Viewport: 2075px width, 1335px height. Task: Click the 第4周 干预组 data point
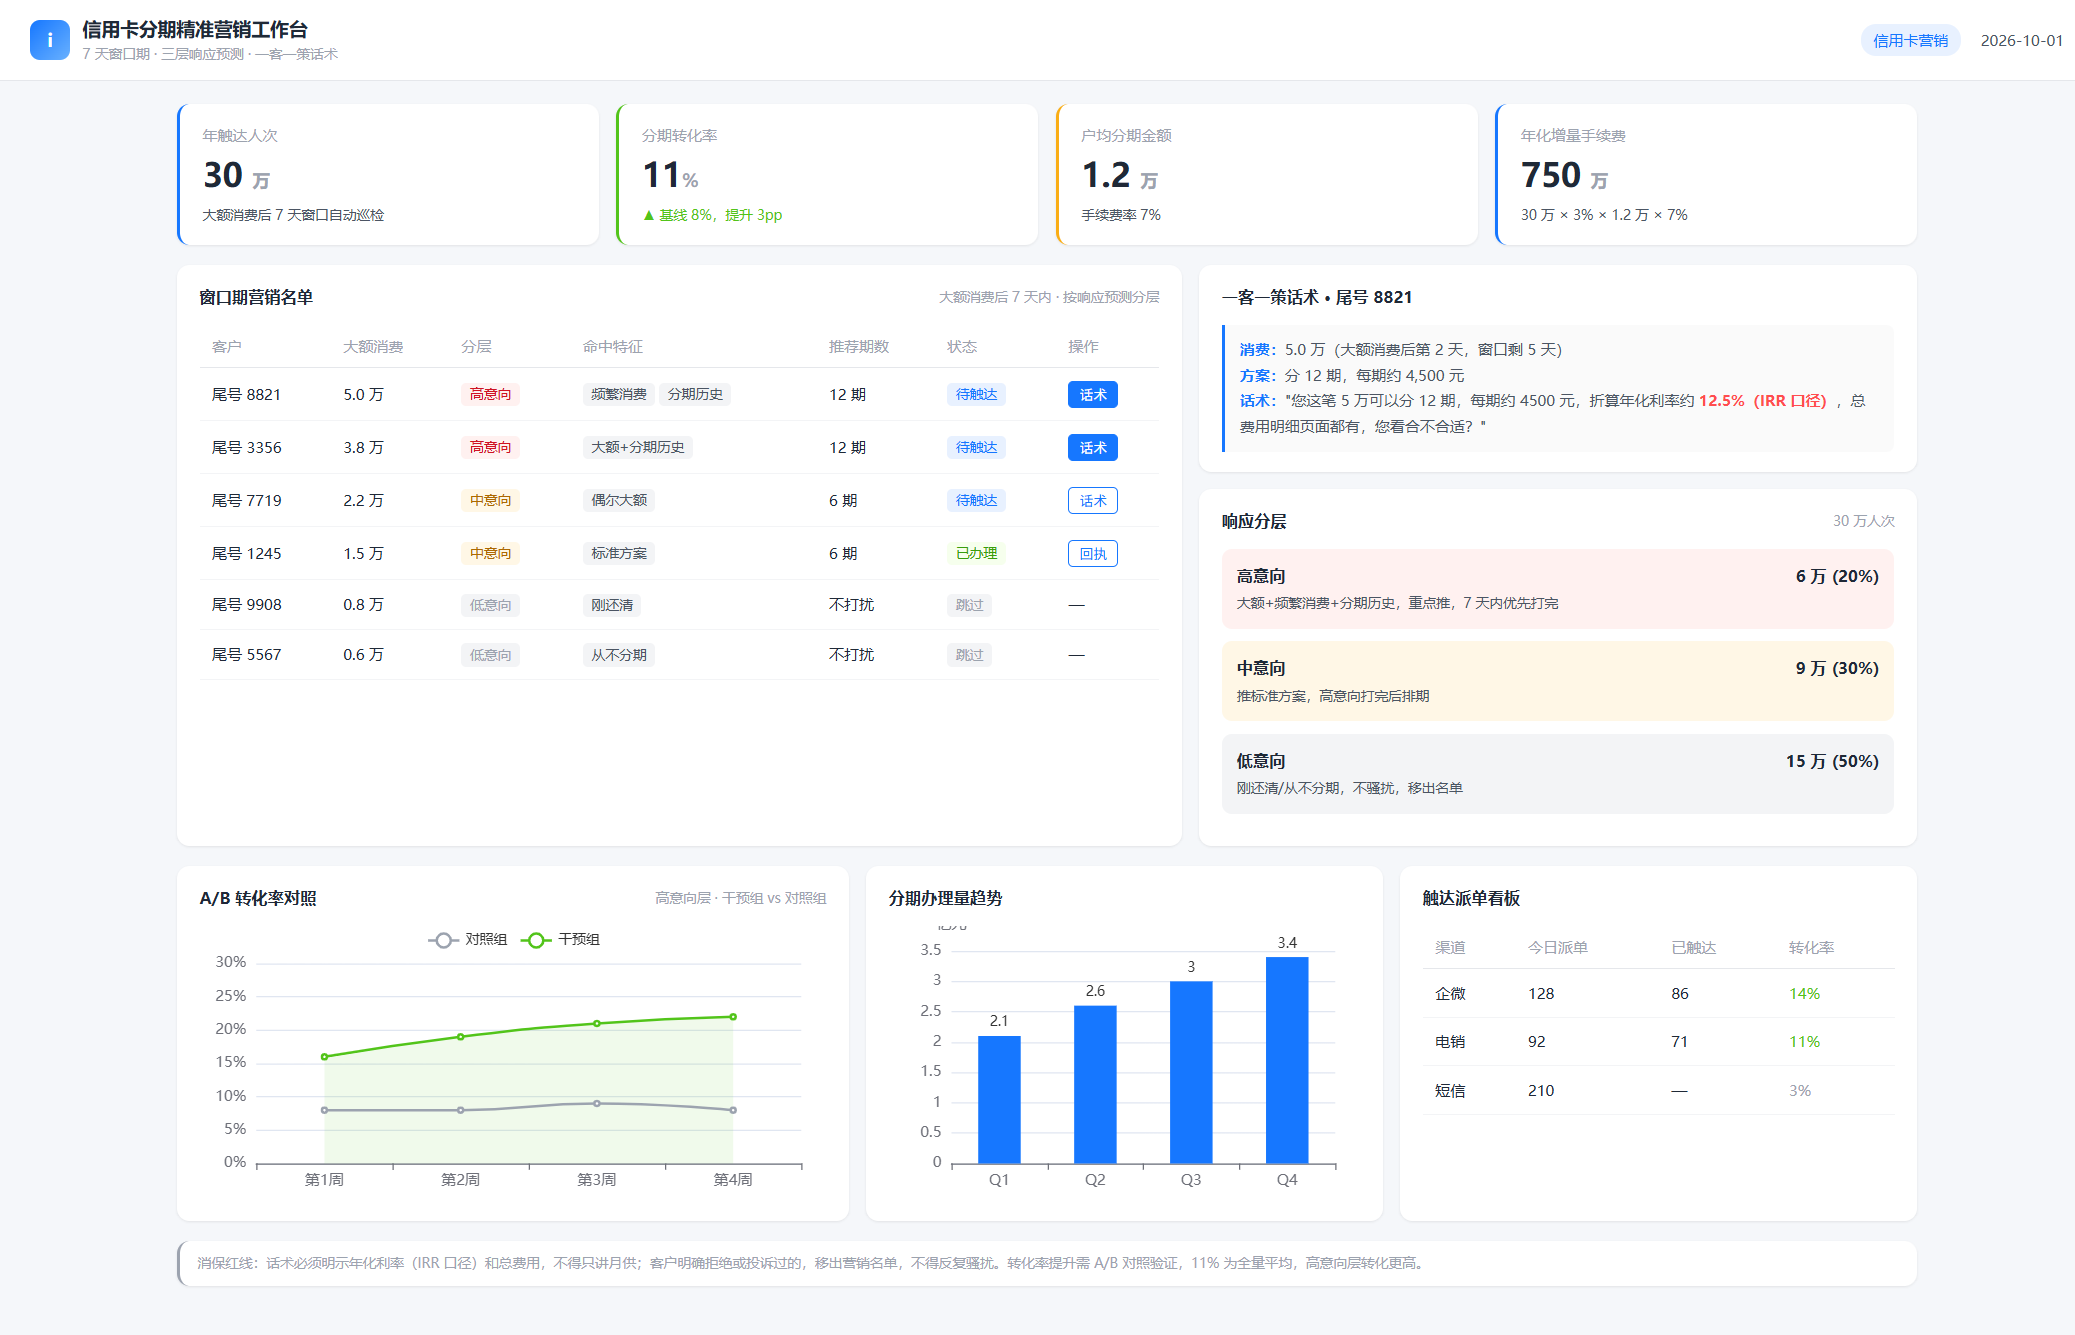(733, 1017)
